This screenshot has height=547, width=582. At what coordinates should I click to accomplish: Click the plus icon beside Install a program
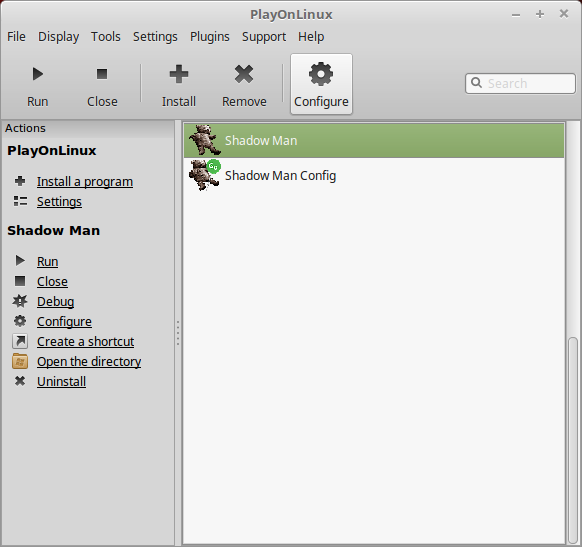pos(20,181)
